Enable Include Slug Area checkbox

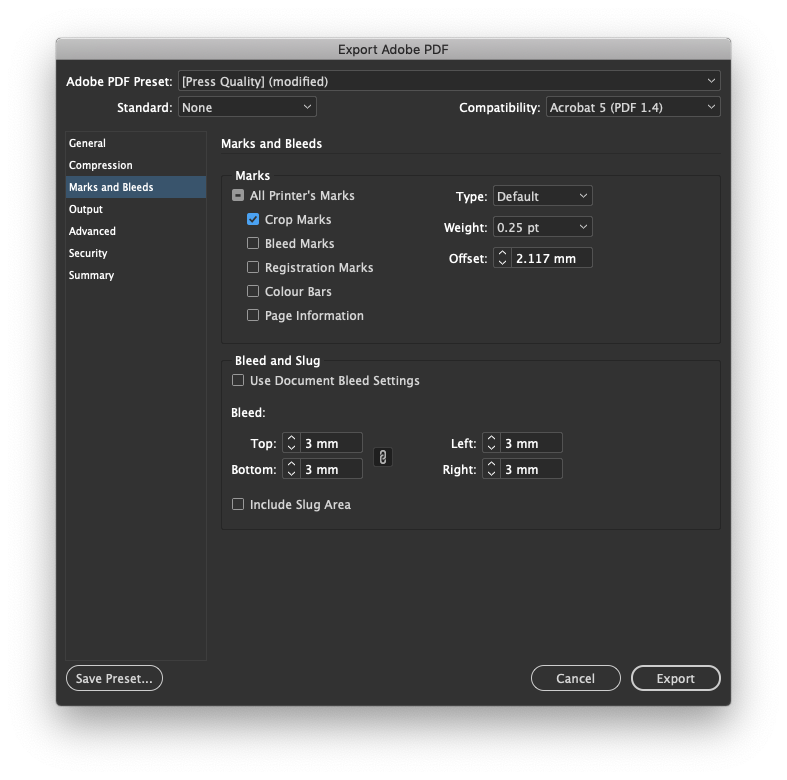[x=238, y=505]
